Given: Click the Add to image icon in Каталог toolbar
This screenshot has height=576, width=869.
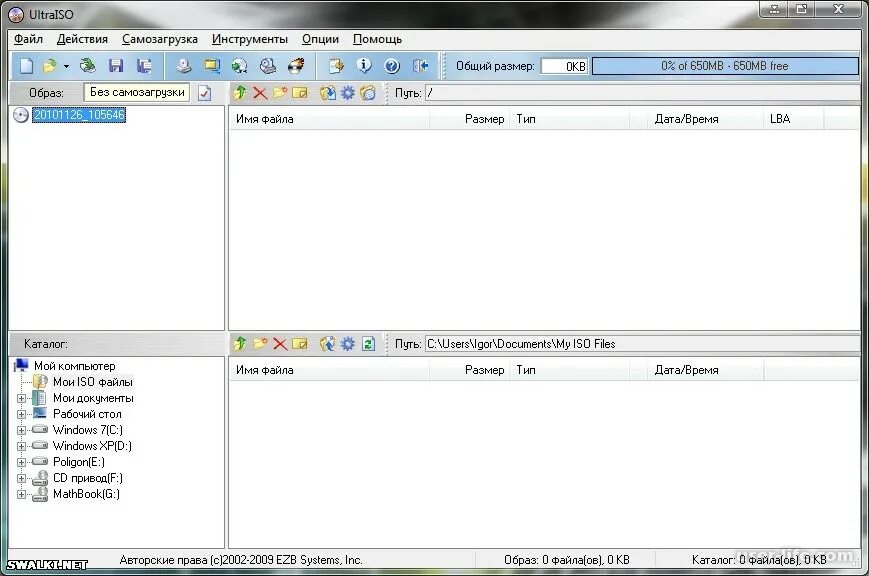Looking at the screenshot, I should click(328, 344).
